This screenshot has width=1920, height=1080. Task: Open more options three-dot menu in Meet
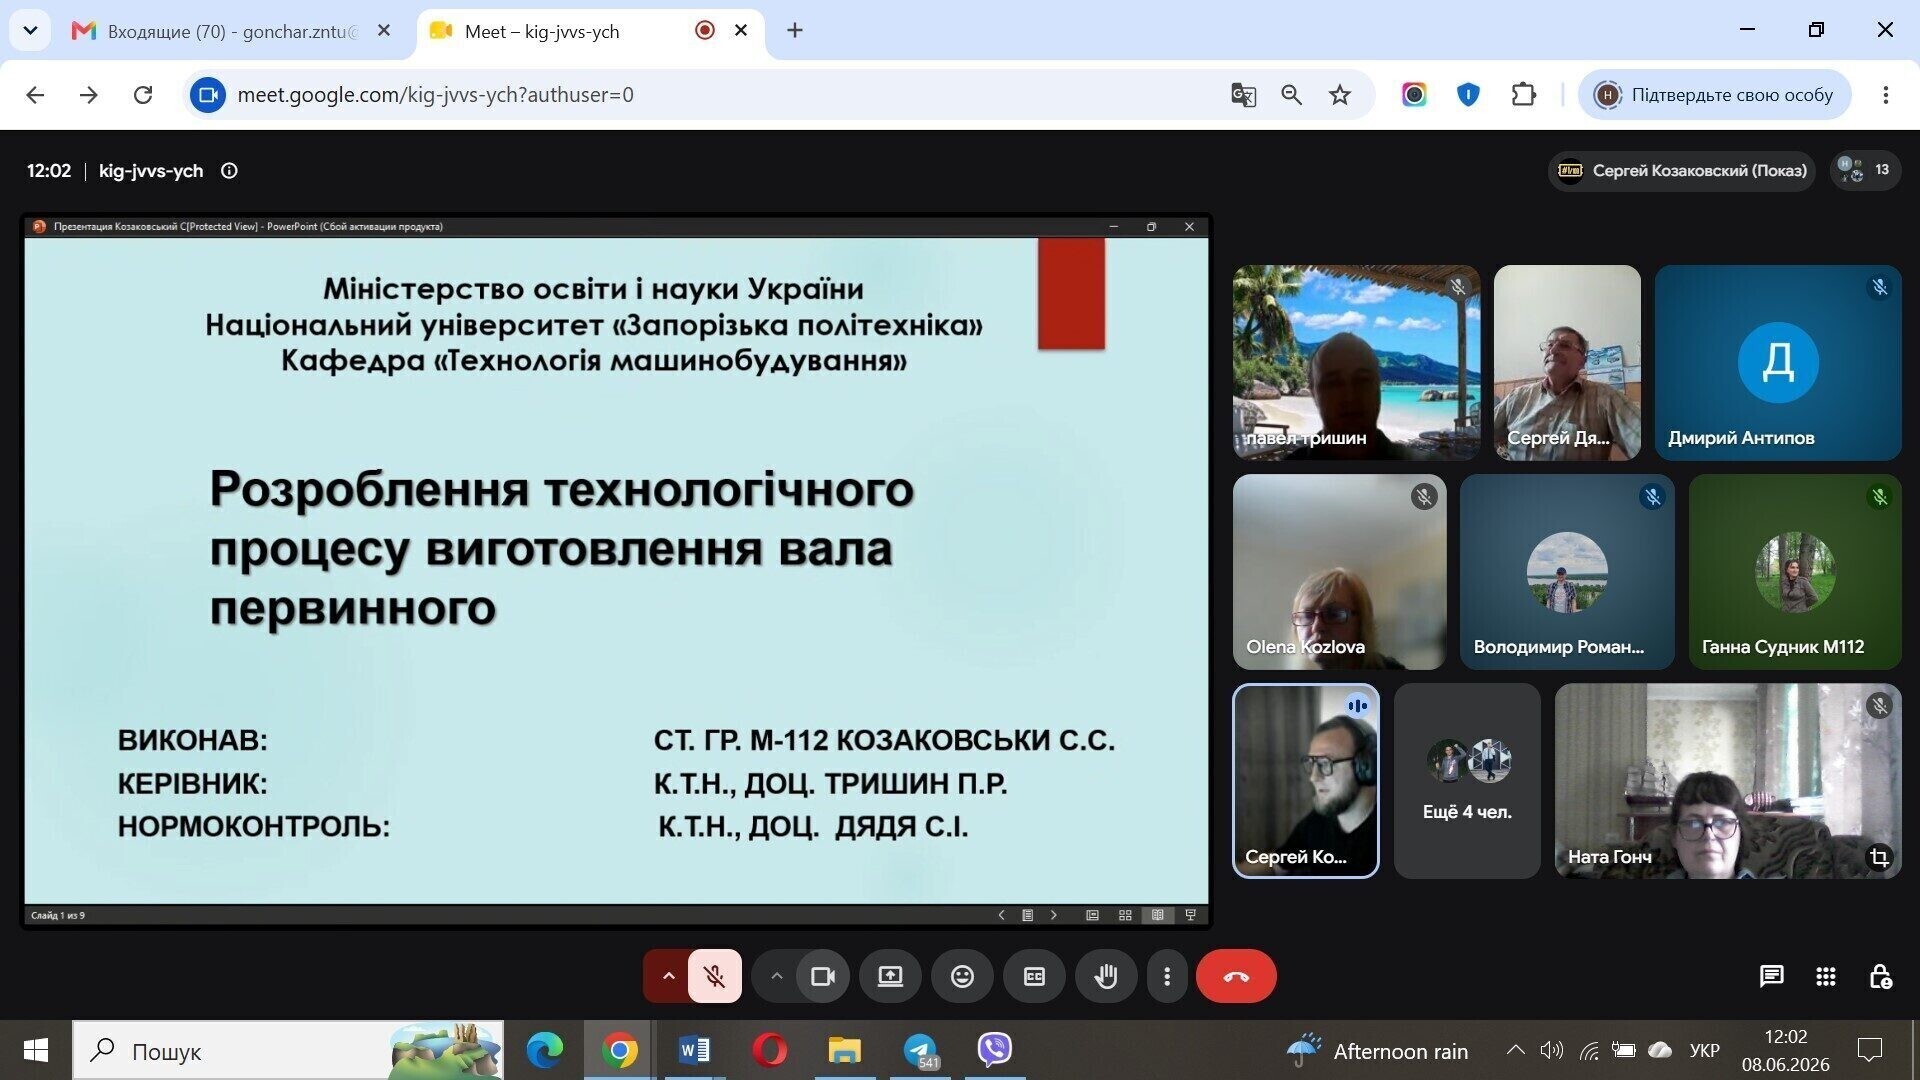1166,976
